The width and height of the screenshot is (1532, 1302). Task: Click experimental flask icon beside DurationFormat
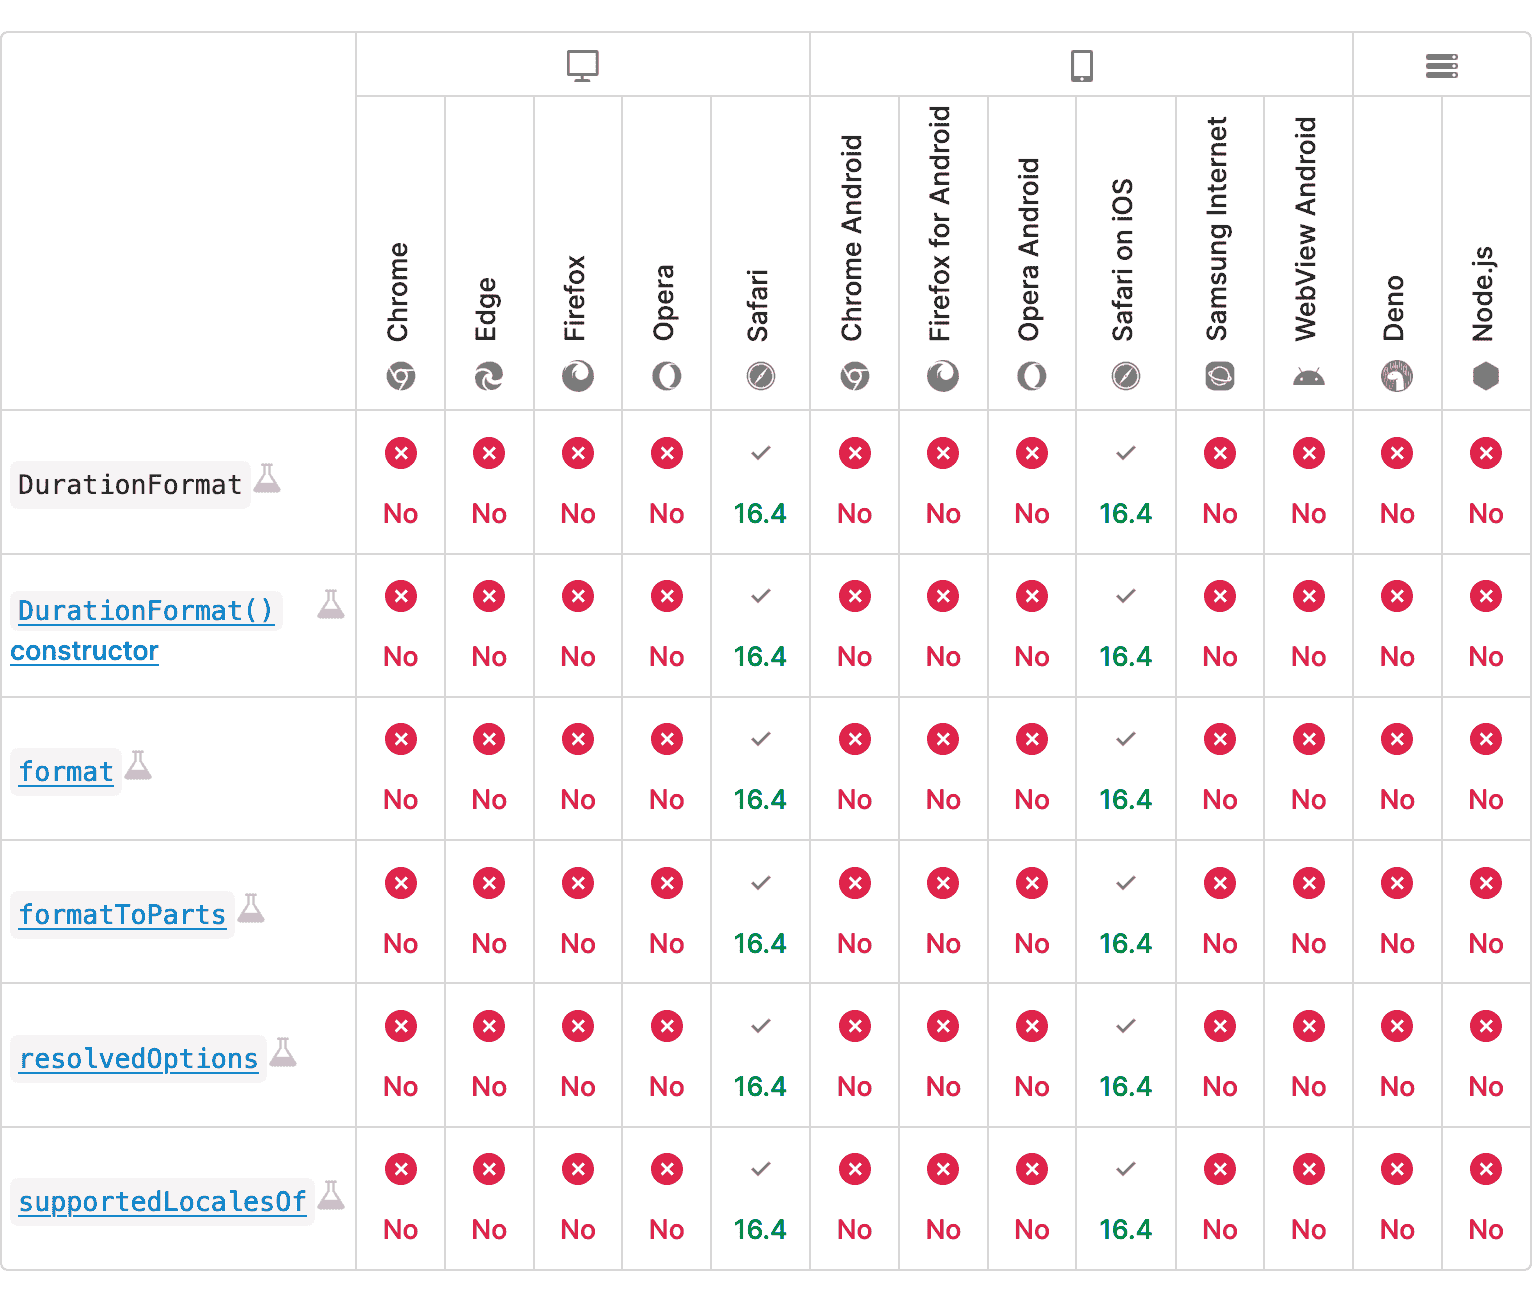[x=267, y=479]
